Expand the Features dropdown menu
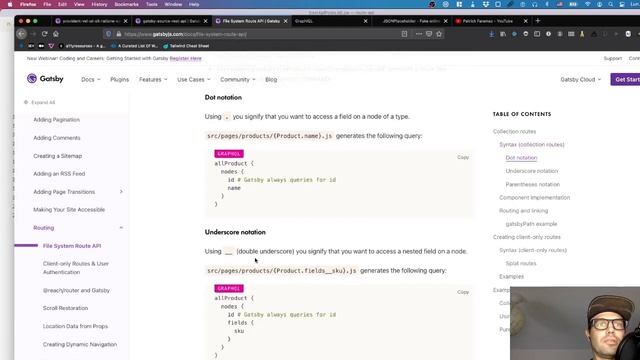 pos(153,79)
